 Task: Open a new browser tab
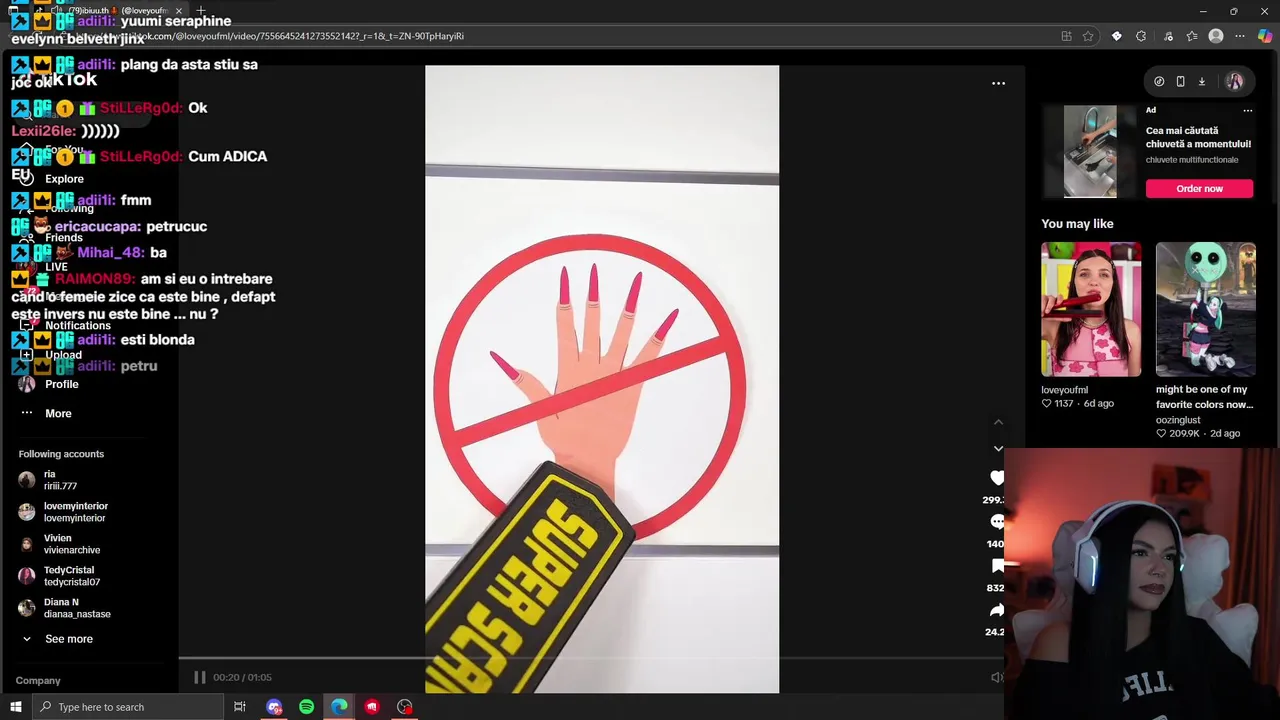[201, 11]
